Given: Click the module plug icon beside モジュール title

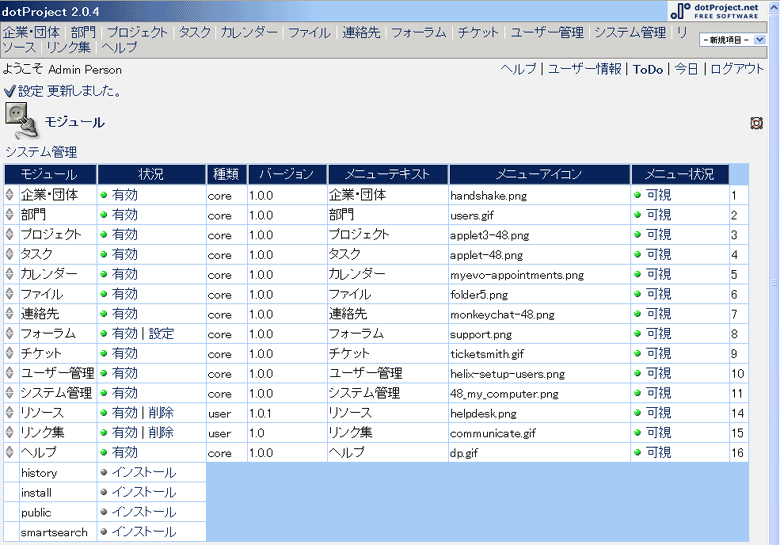Looking at the screenshot, I should tap(21, 121).
